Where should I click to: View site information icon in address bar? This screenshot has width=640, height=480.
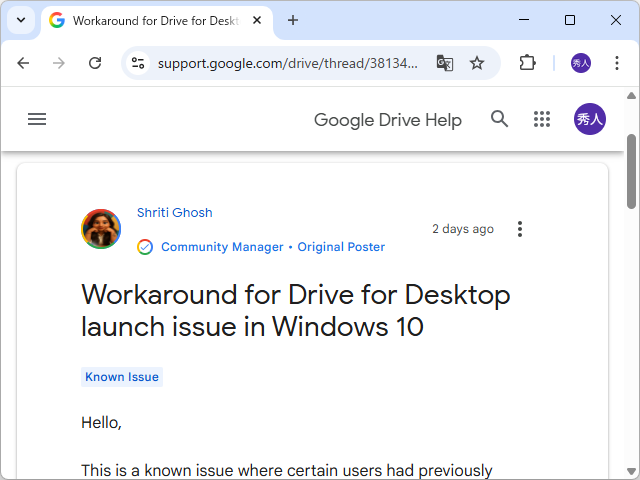(138, 63)
